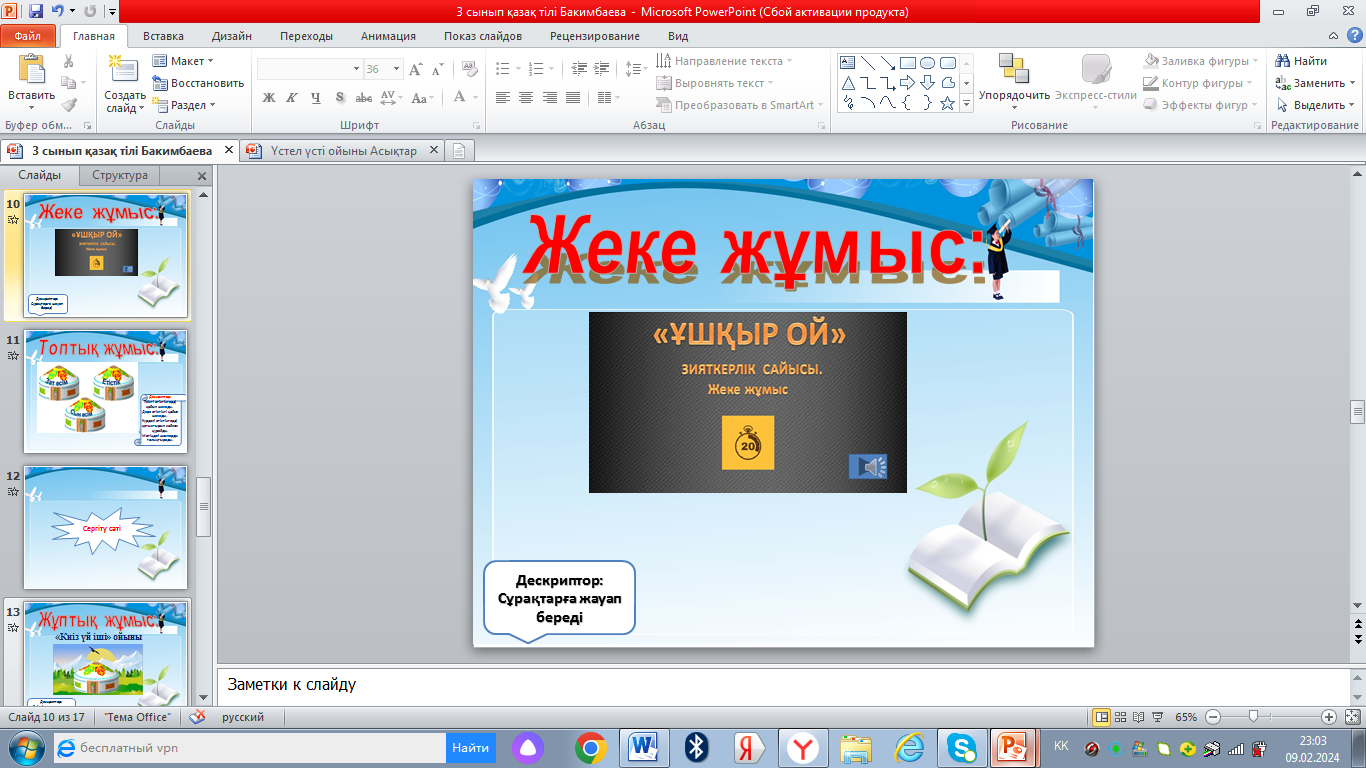This screenshot has width=1366, height=768.
Task: Switch to the Структура pane tab
Action: (x=120, y=175)
